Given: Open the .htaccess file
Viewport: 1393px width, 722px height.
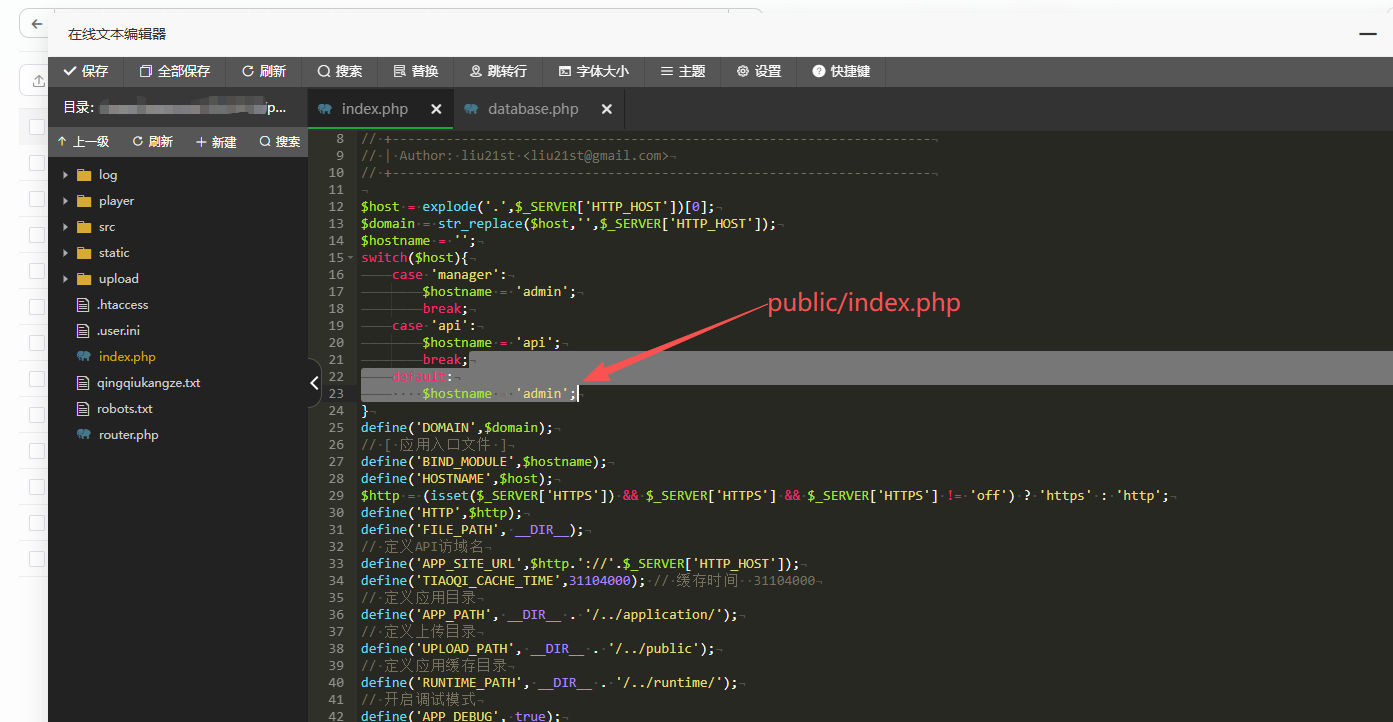Looking at the screenshot, I should pos(123,305).
